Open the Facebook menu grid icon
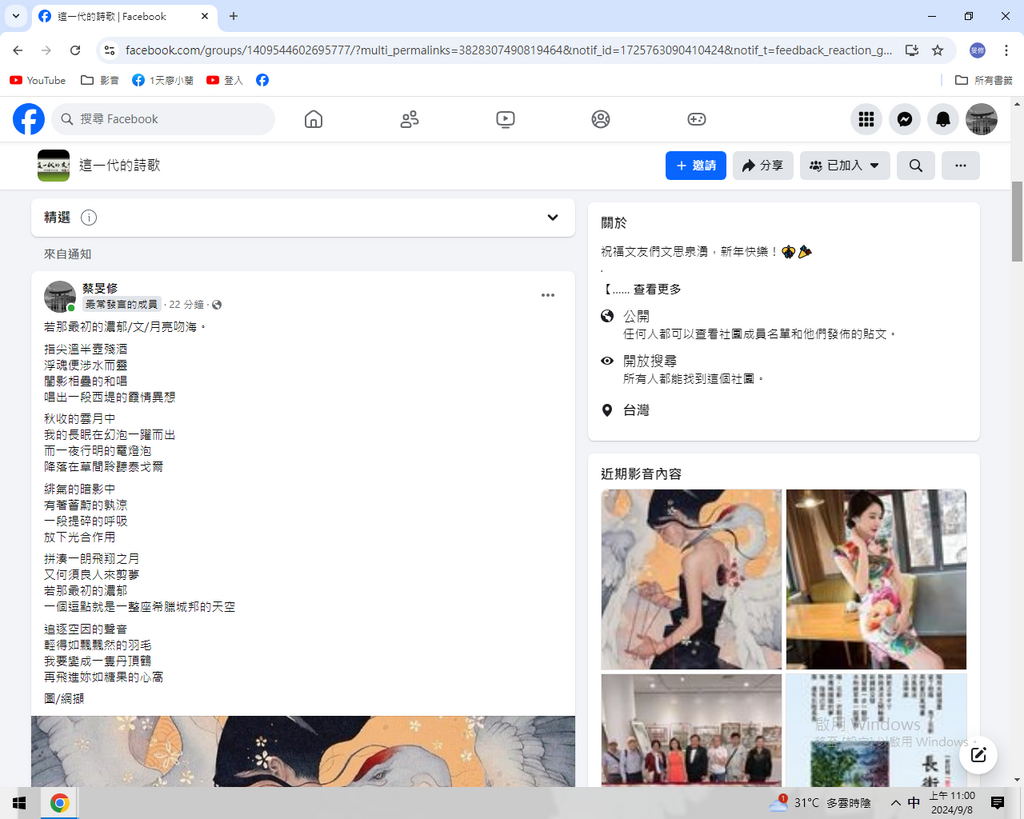Screen dimensions: 1024x819 [866, 119]
